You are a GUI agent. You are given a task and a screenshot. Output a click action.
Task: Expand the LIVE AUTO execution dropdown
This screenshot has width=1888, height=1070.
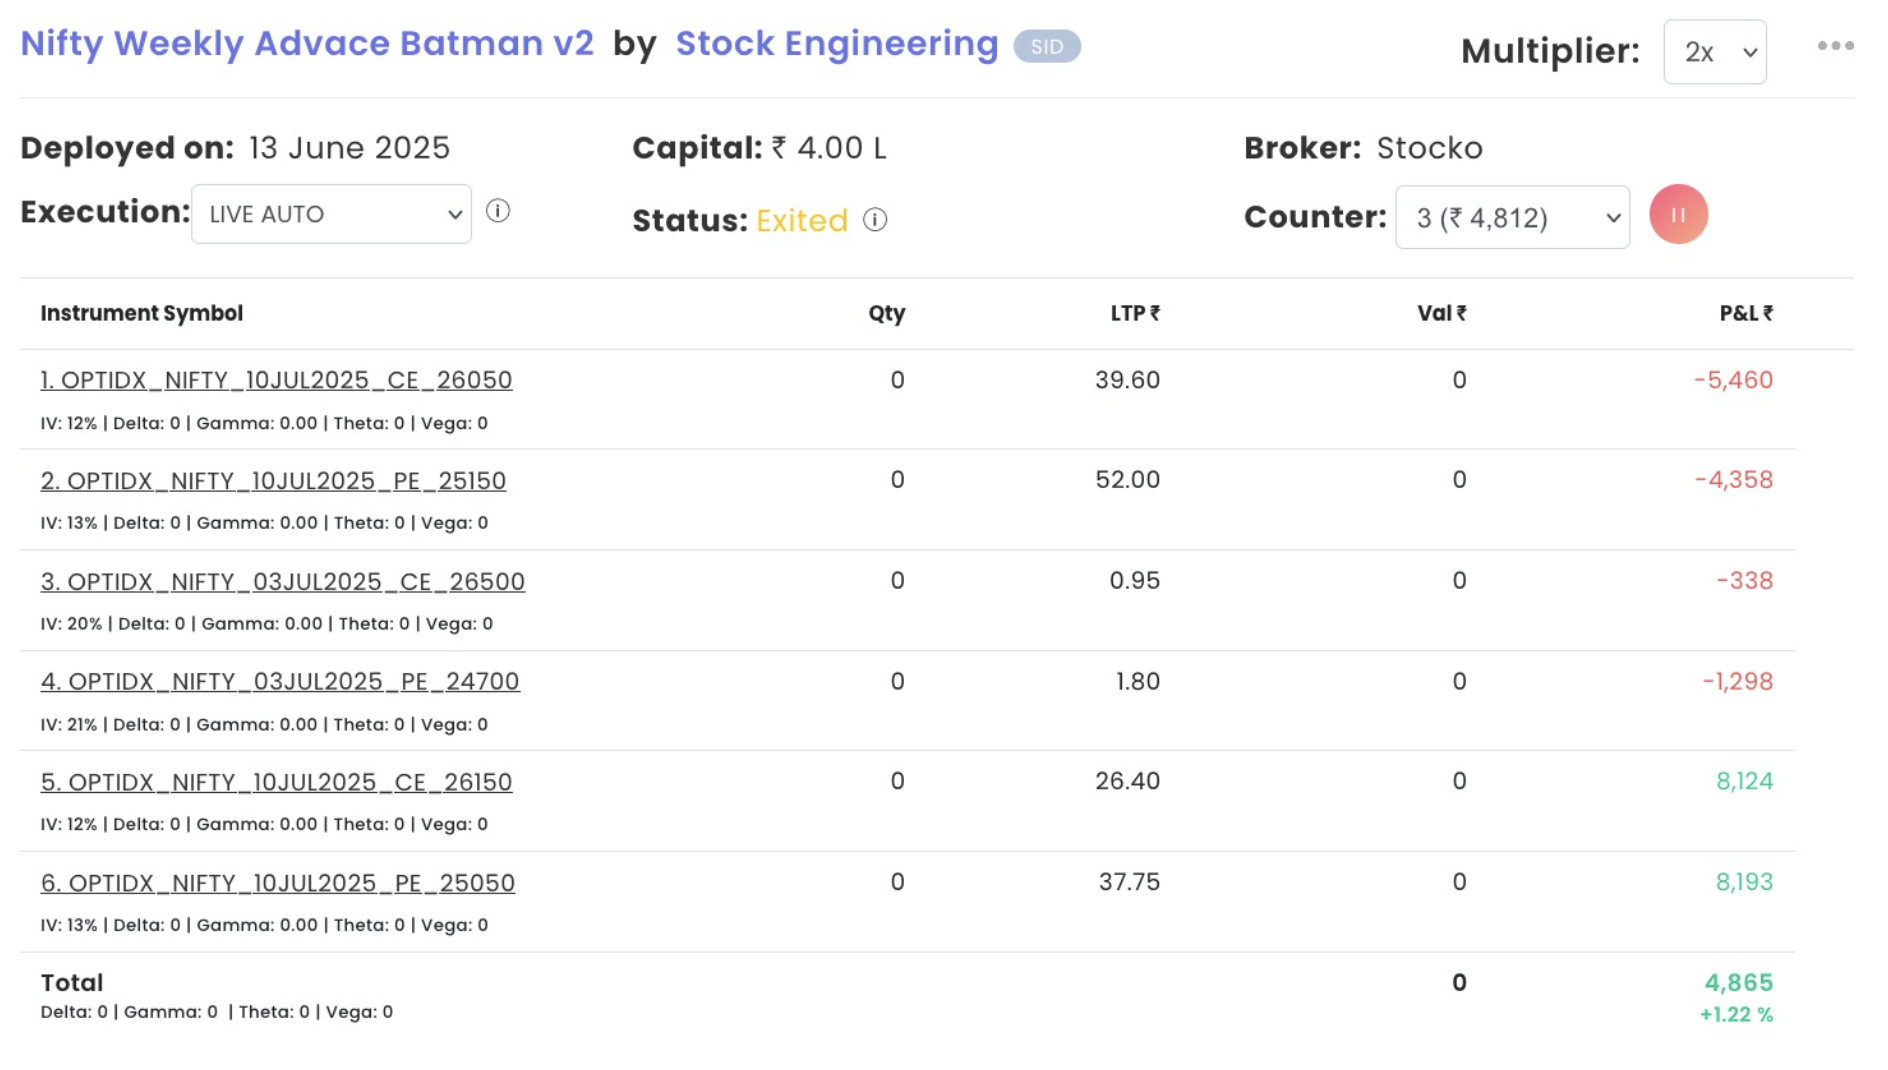(x=331, y=214)
